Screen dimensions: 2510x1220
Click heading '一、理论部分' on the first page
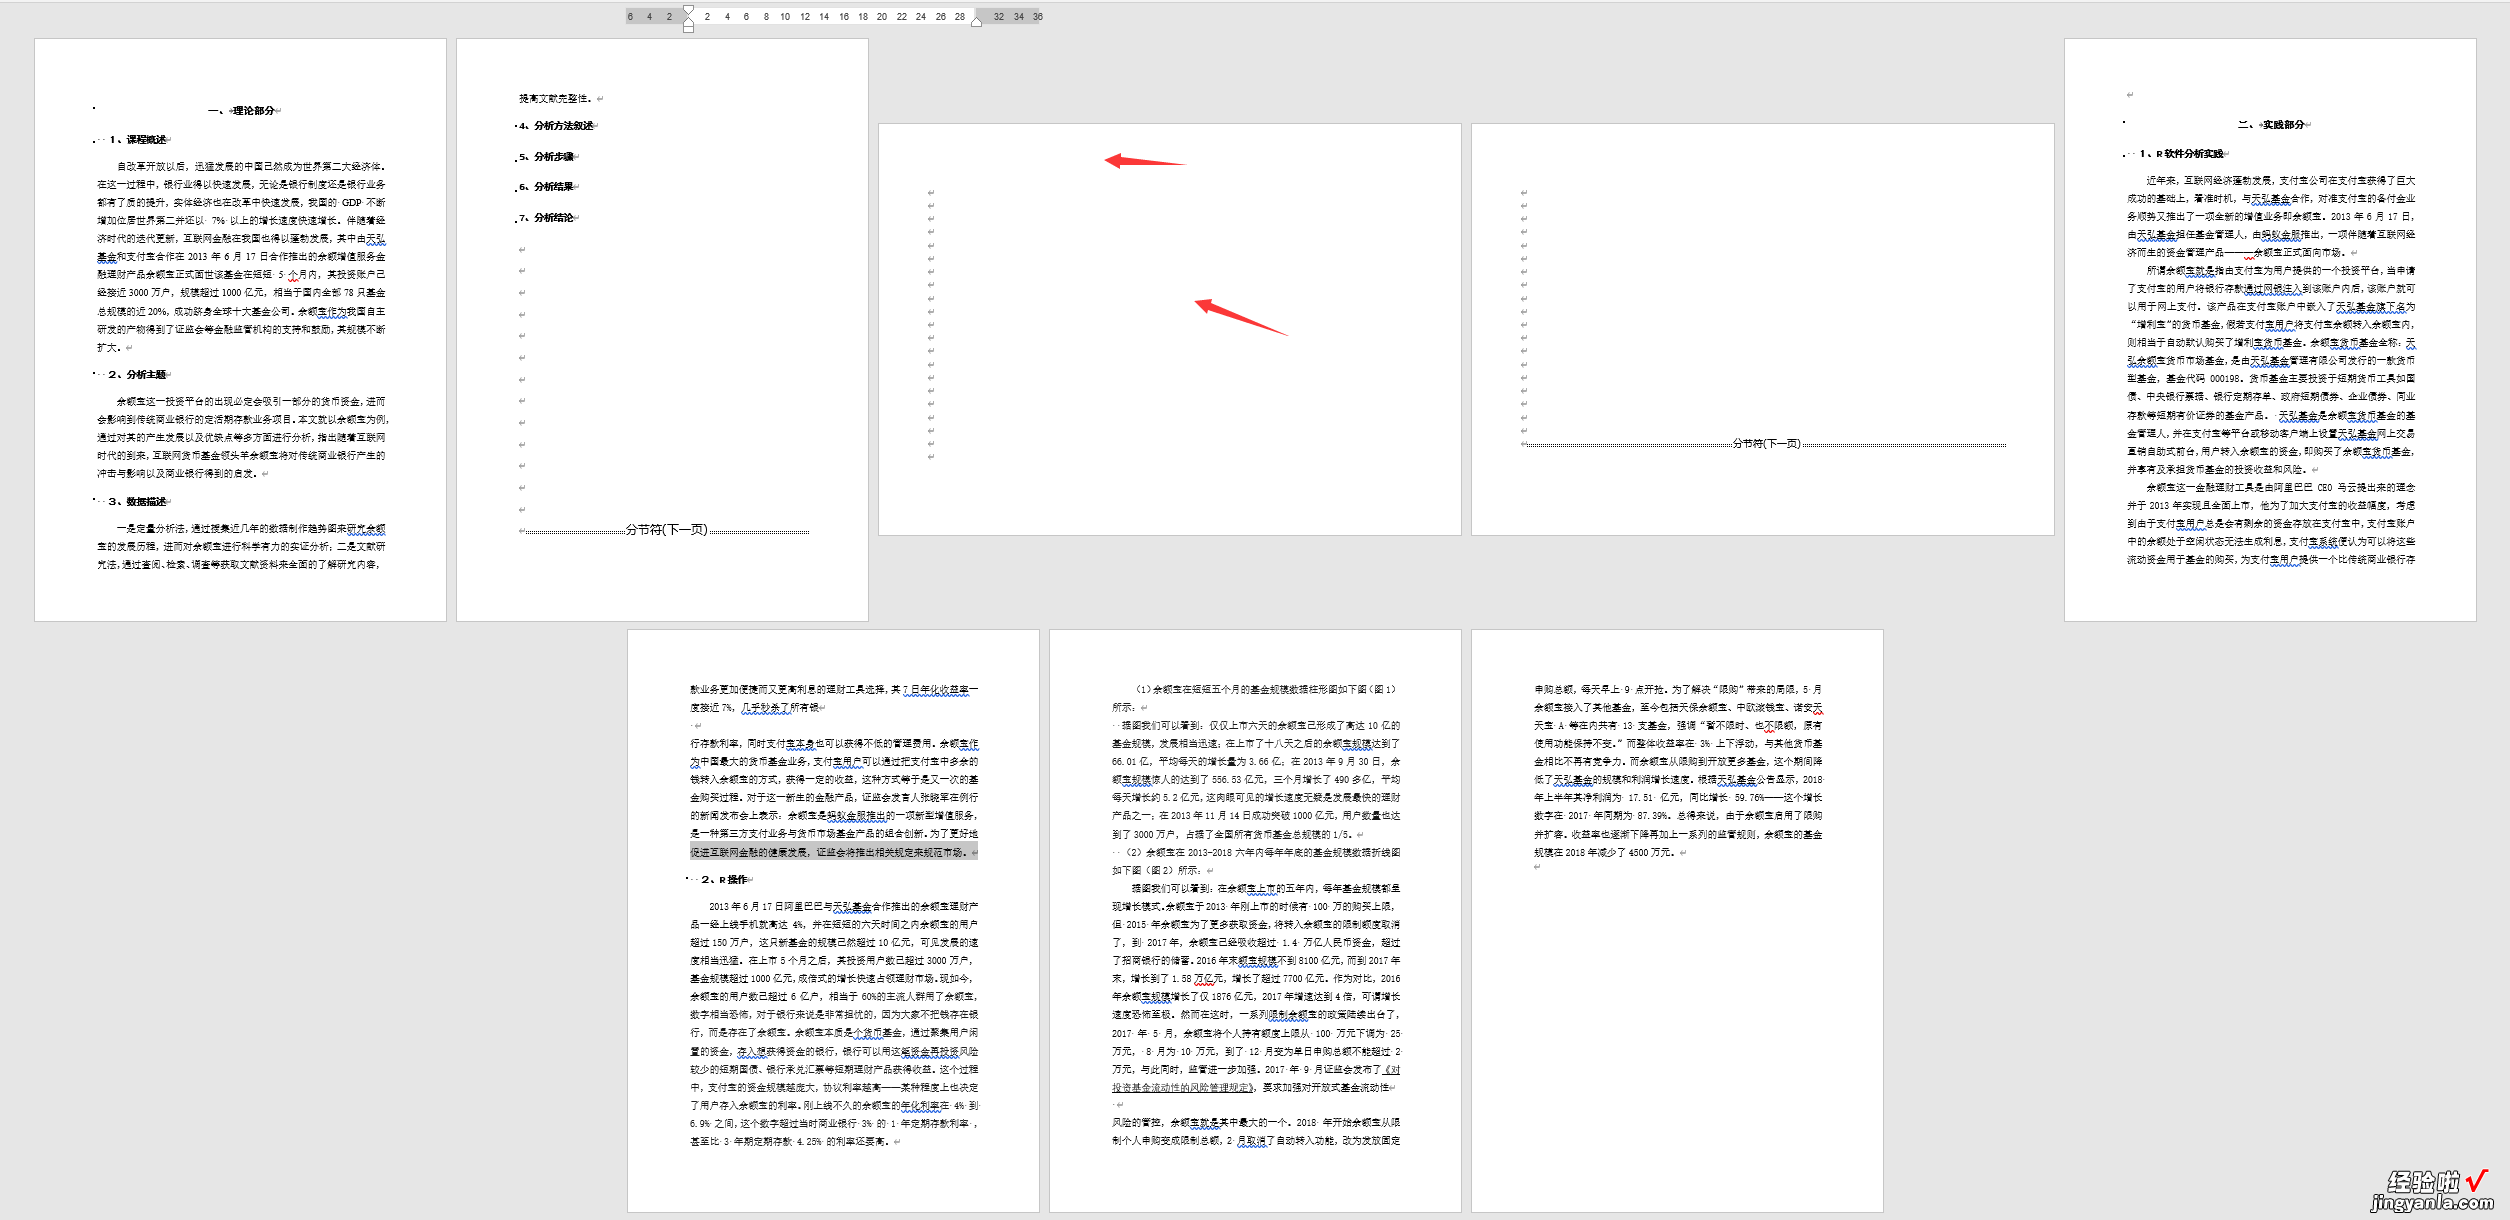tap(242, 111)
